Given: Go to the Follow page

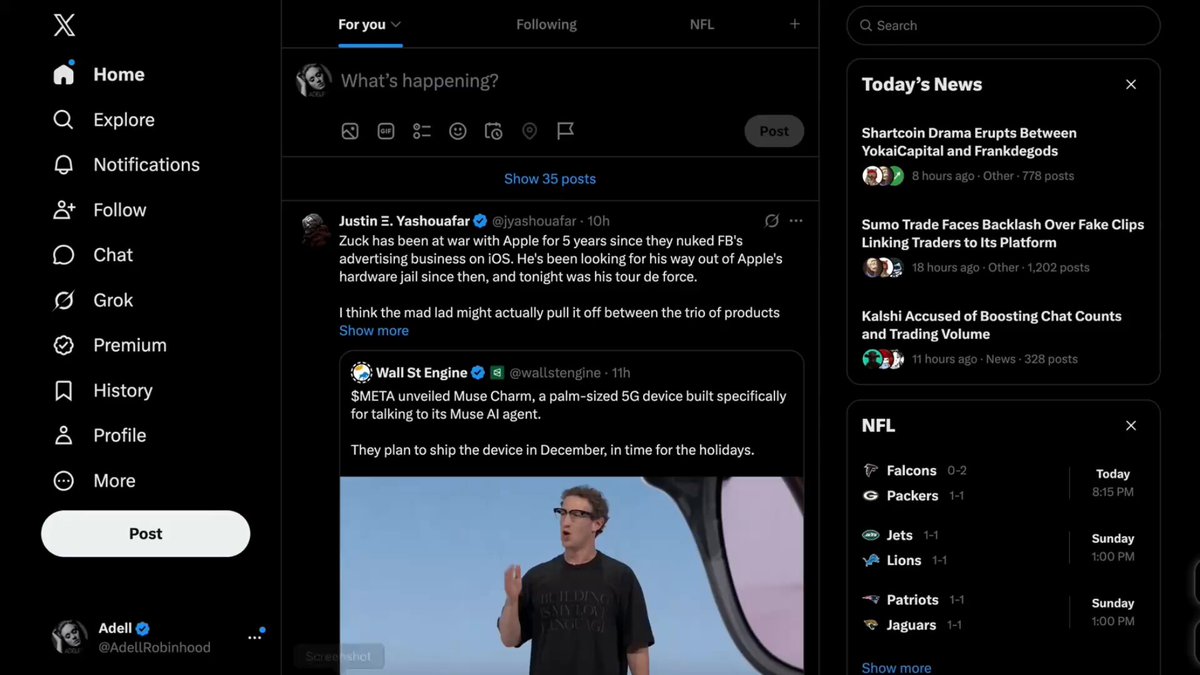Looking at the screenshot, I should tap(100, 210).
